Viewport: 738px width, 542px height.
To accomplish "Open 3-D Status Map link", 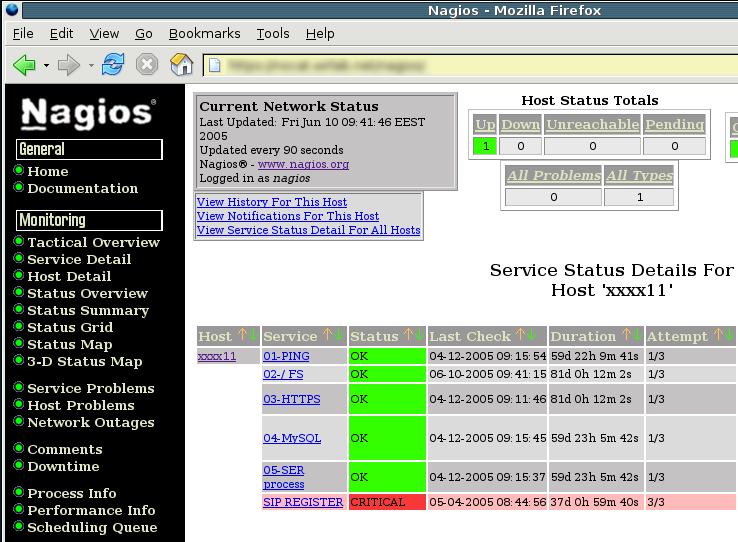I will (x=85, y=361).
